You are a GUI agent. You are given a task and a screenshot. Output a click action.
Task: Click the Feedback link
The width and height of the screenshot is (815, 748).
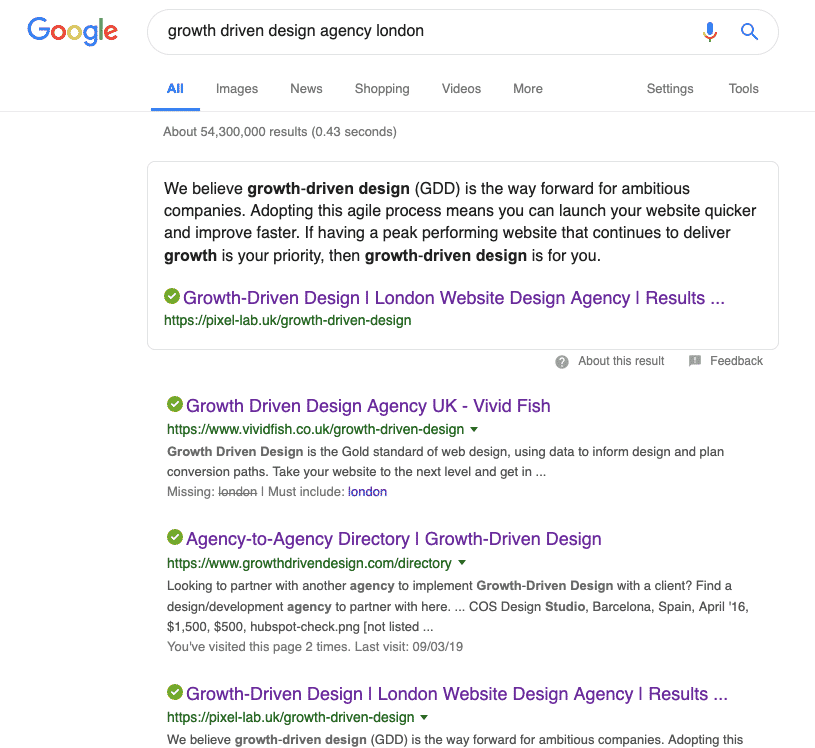point(737,361)
